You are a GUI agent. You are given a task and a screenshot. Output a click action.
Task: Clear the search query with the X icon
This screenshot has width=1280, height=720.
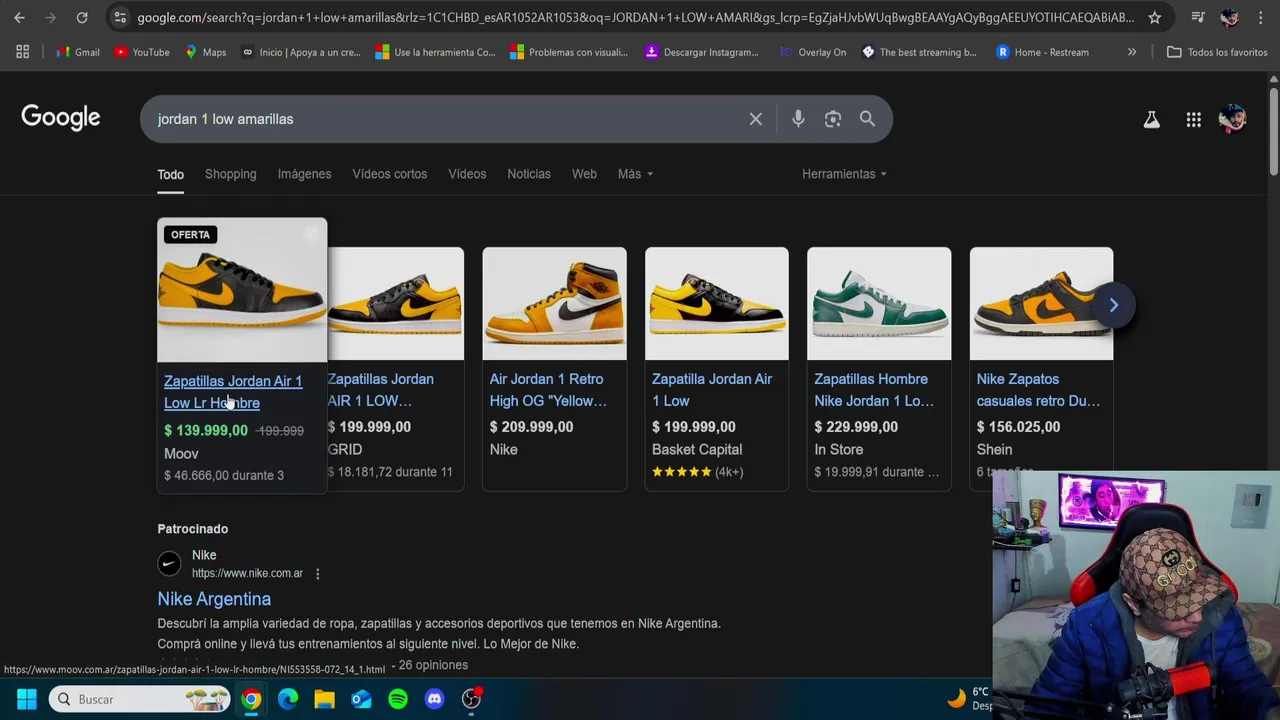click(756, 119)
